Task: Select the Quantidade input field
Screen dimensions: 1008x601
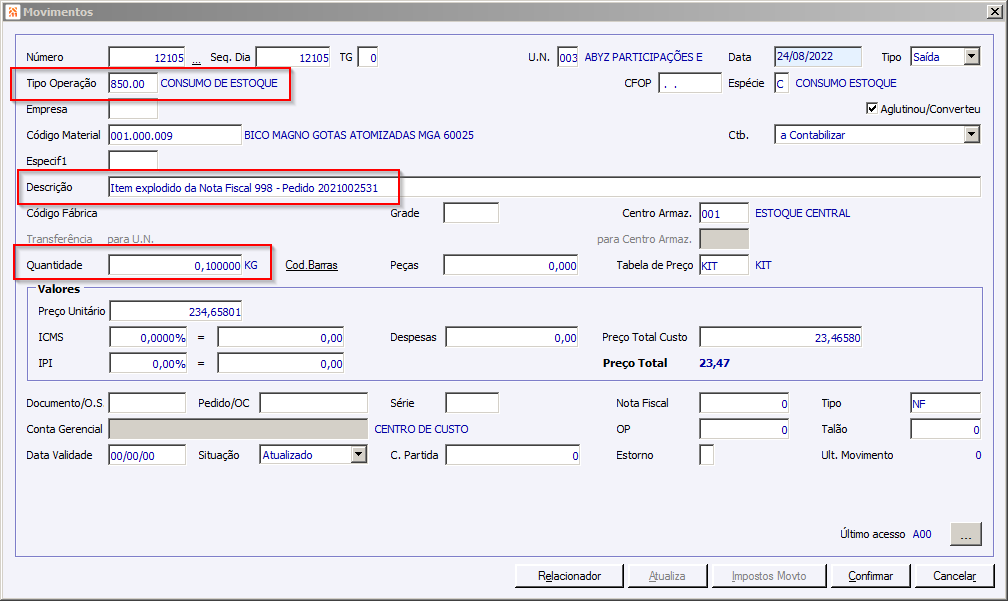Action: (x=175, y=265)
